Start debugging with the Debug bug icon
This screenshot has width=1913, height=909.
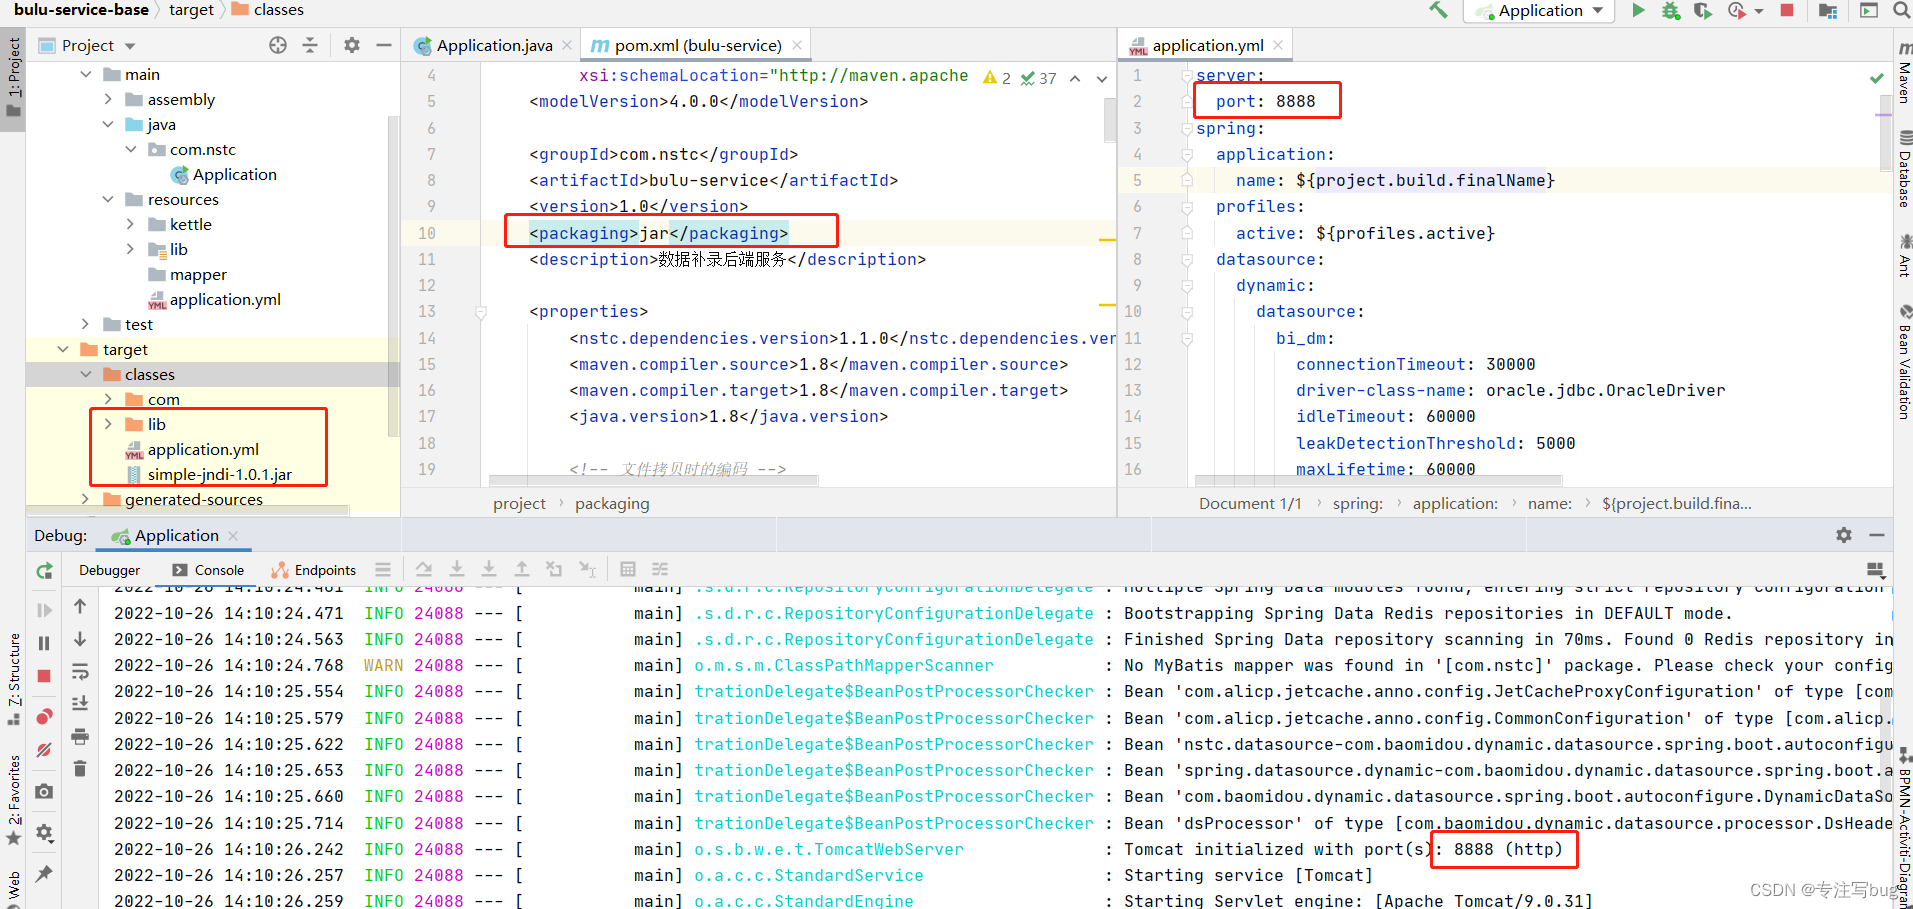click(1670, 10)
